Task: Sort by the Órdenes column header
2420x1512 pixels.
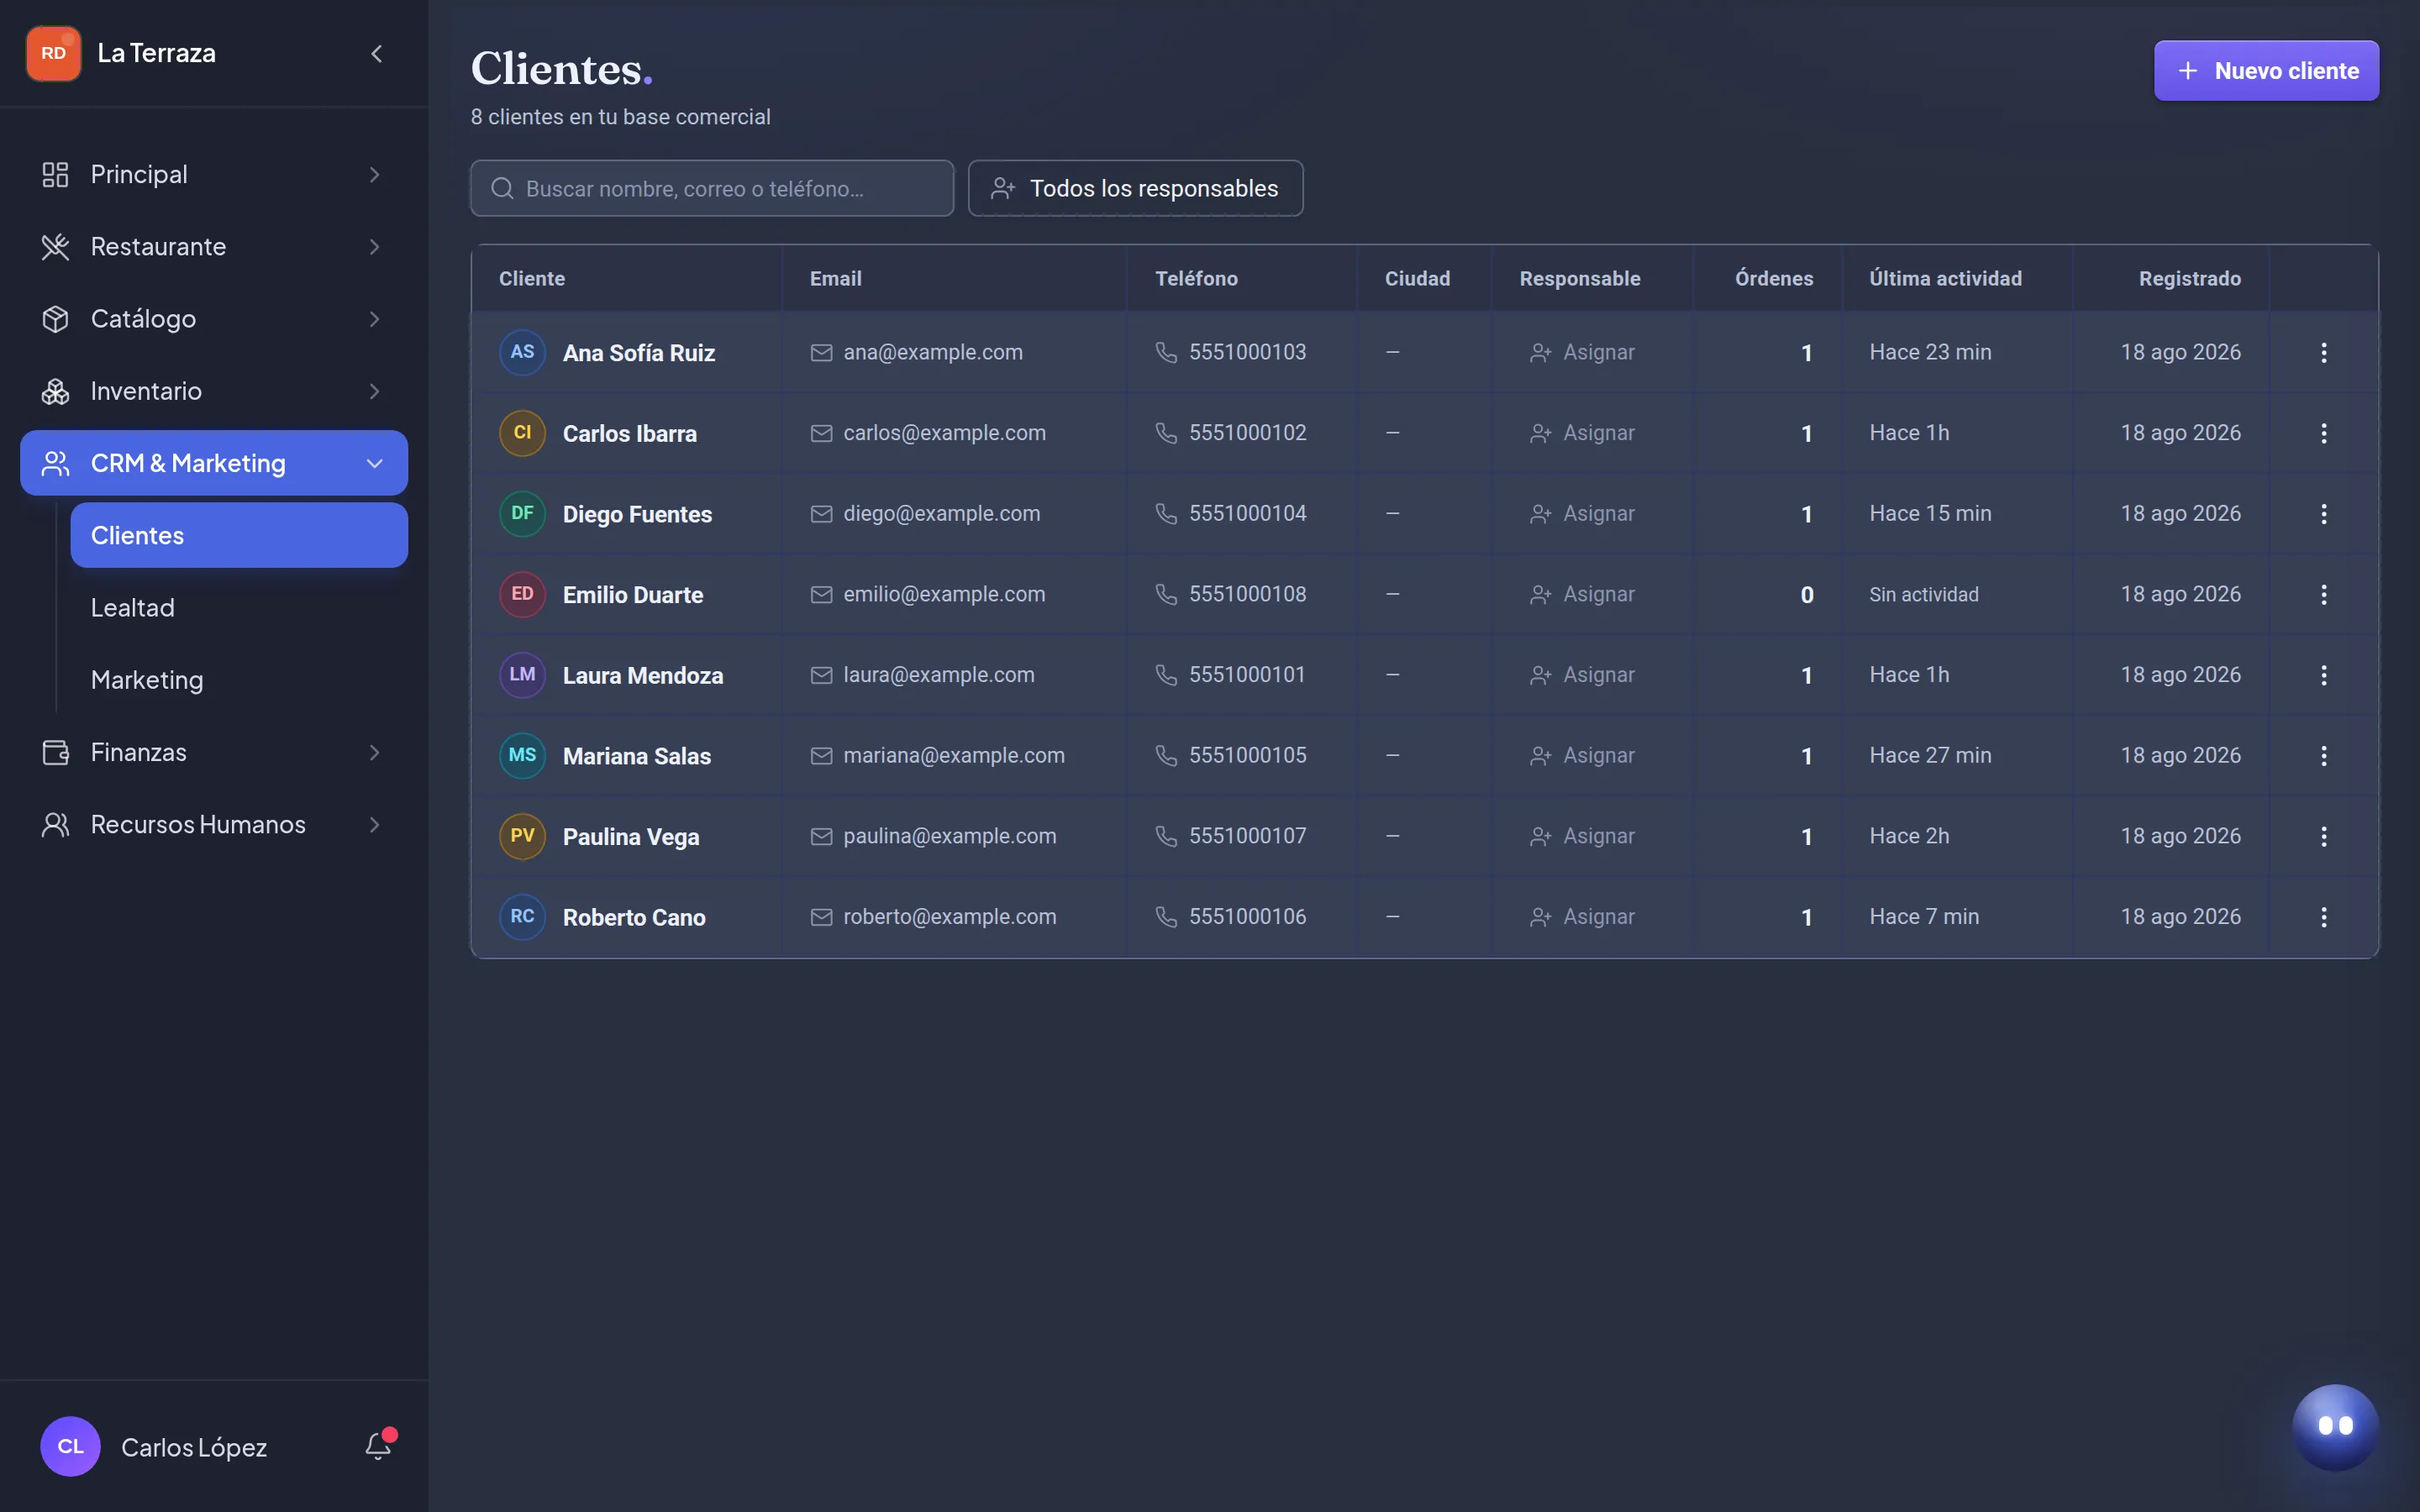Action: coord(1773,279)
